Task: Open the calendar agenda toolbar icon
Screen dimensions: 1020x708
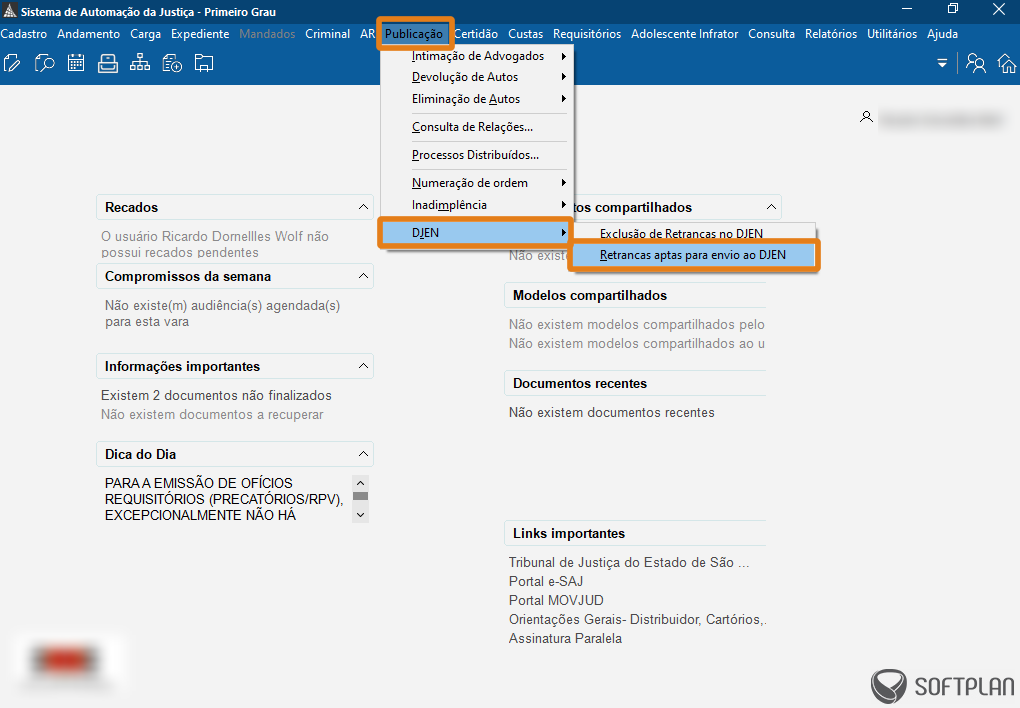Action: (x=76, y=63)
